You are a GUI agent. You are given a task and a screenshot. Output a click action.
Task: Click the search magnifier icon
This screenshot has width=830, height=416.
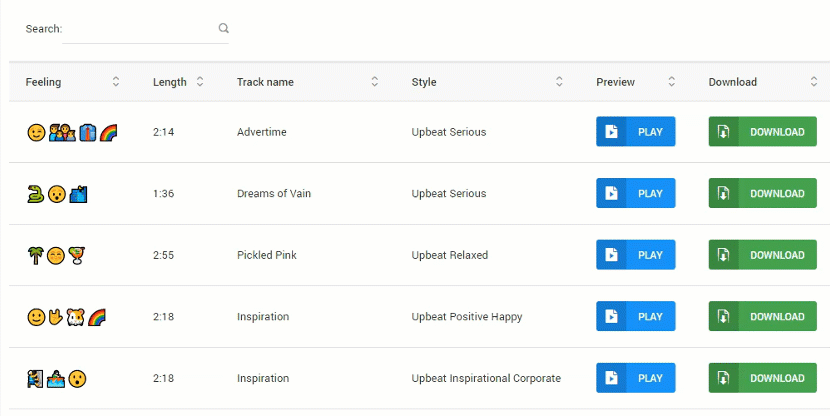[224, 29]
